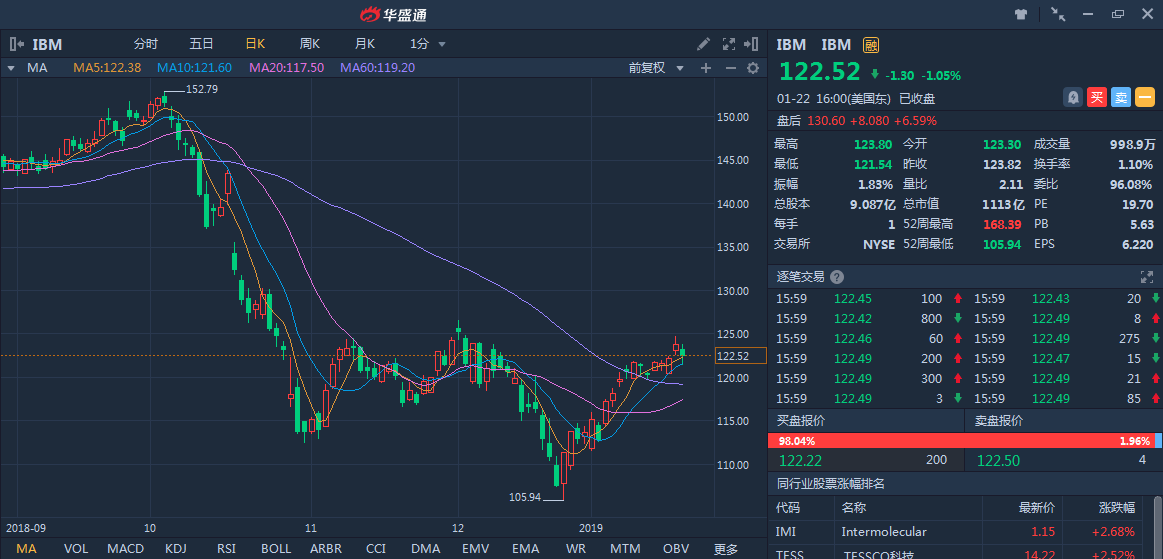The width and height of the screenshot is (1163, 559).
Task: Switch to 周K weekly chart tab
Action: pyautogui.click(x=309, y=44)
